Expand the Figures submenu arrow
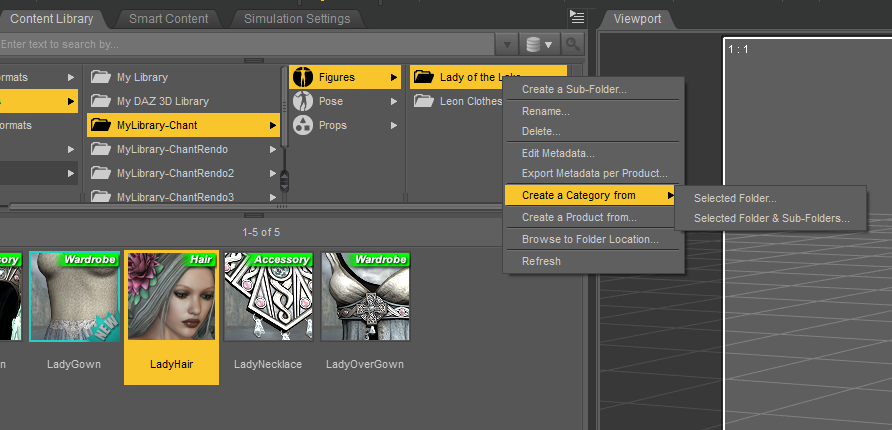This screenshot has height=430, width=892. pos(394,77)
